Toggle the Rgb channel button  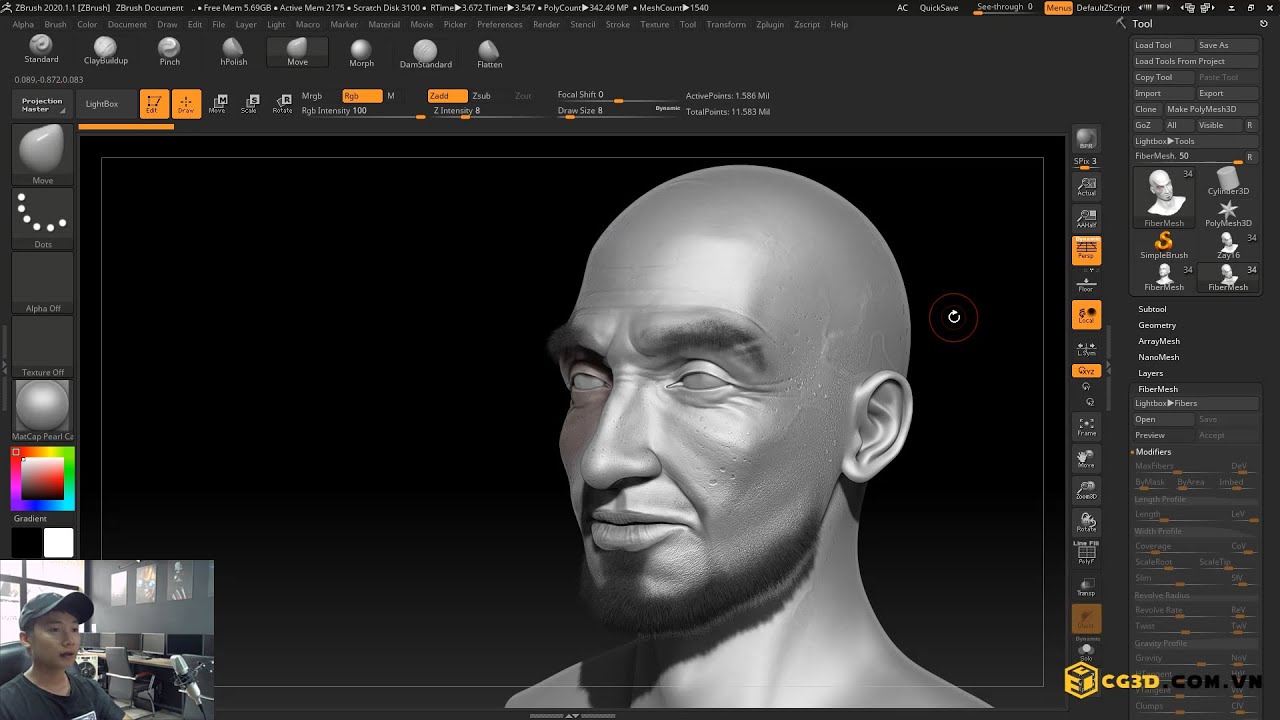[x=361, y=96]
